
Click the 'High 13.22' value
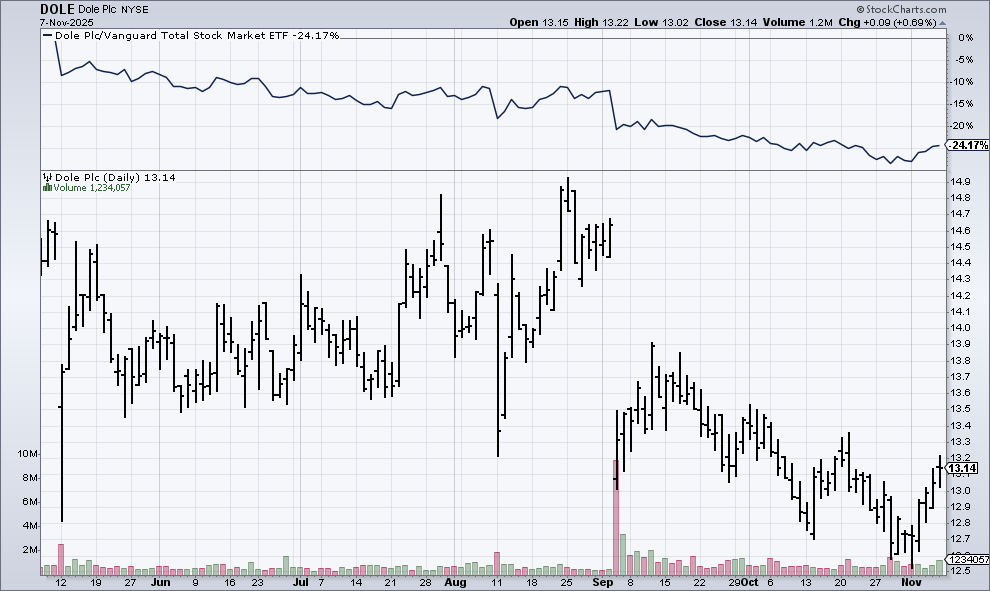[x=601, y=22]
